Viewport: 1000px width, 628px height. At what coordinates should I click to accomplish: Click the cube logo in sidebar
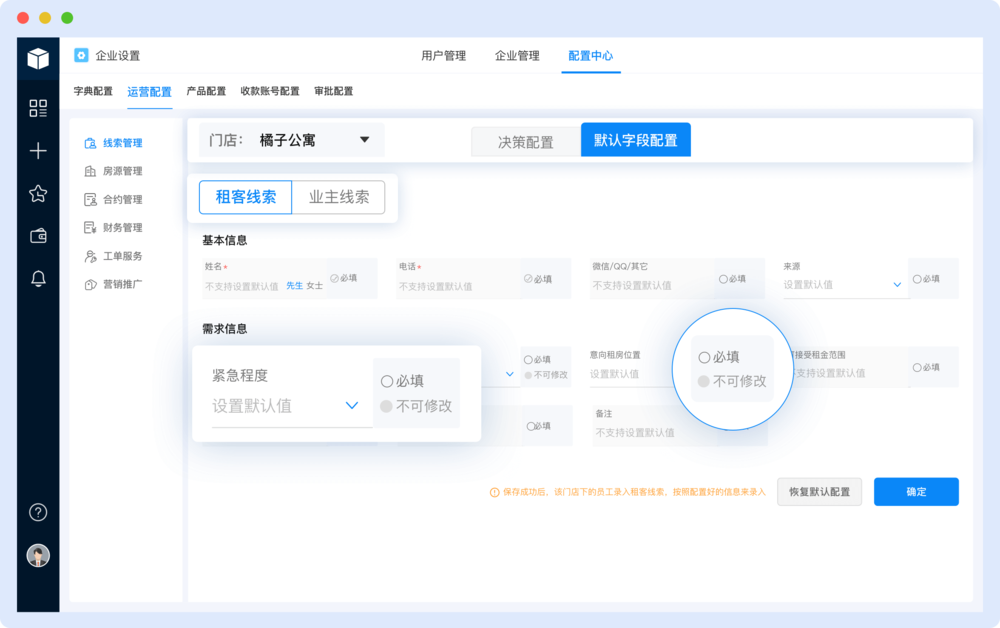38,59
